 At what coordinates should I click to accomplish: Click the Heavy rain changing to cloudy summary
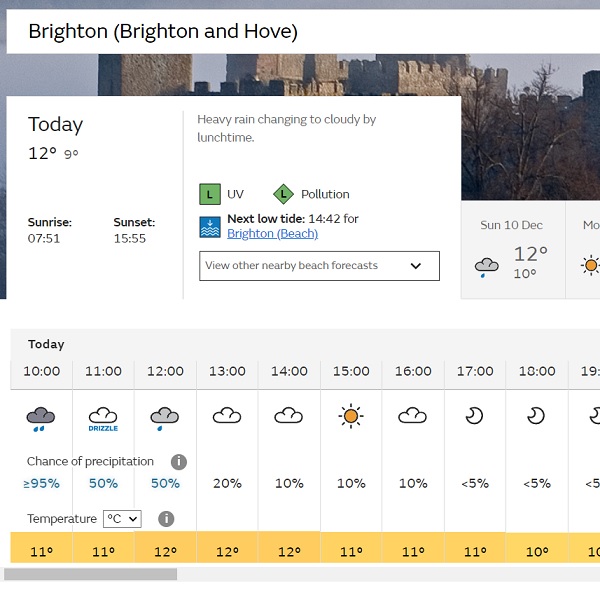(x=287, y=128)
